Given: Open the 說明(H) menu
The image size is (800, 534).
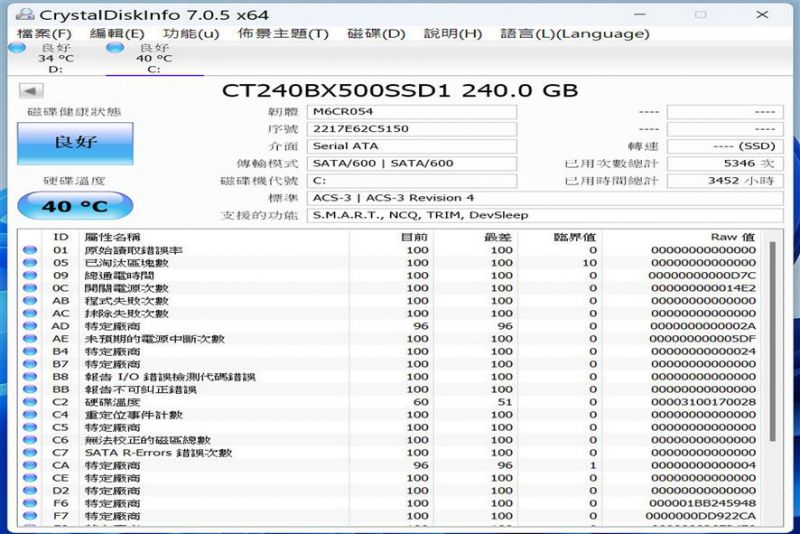Looking at the screenshot, I should (453, 34).
